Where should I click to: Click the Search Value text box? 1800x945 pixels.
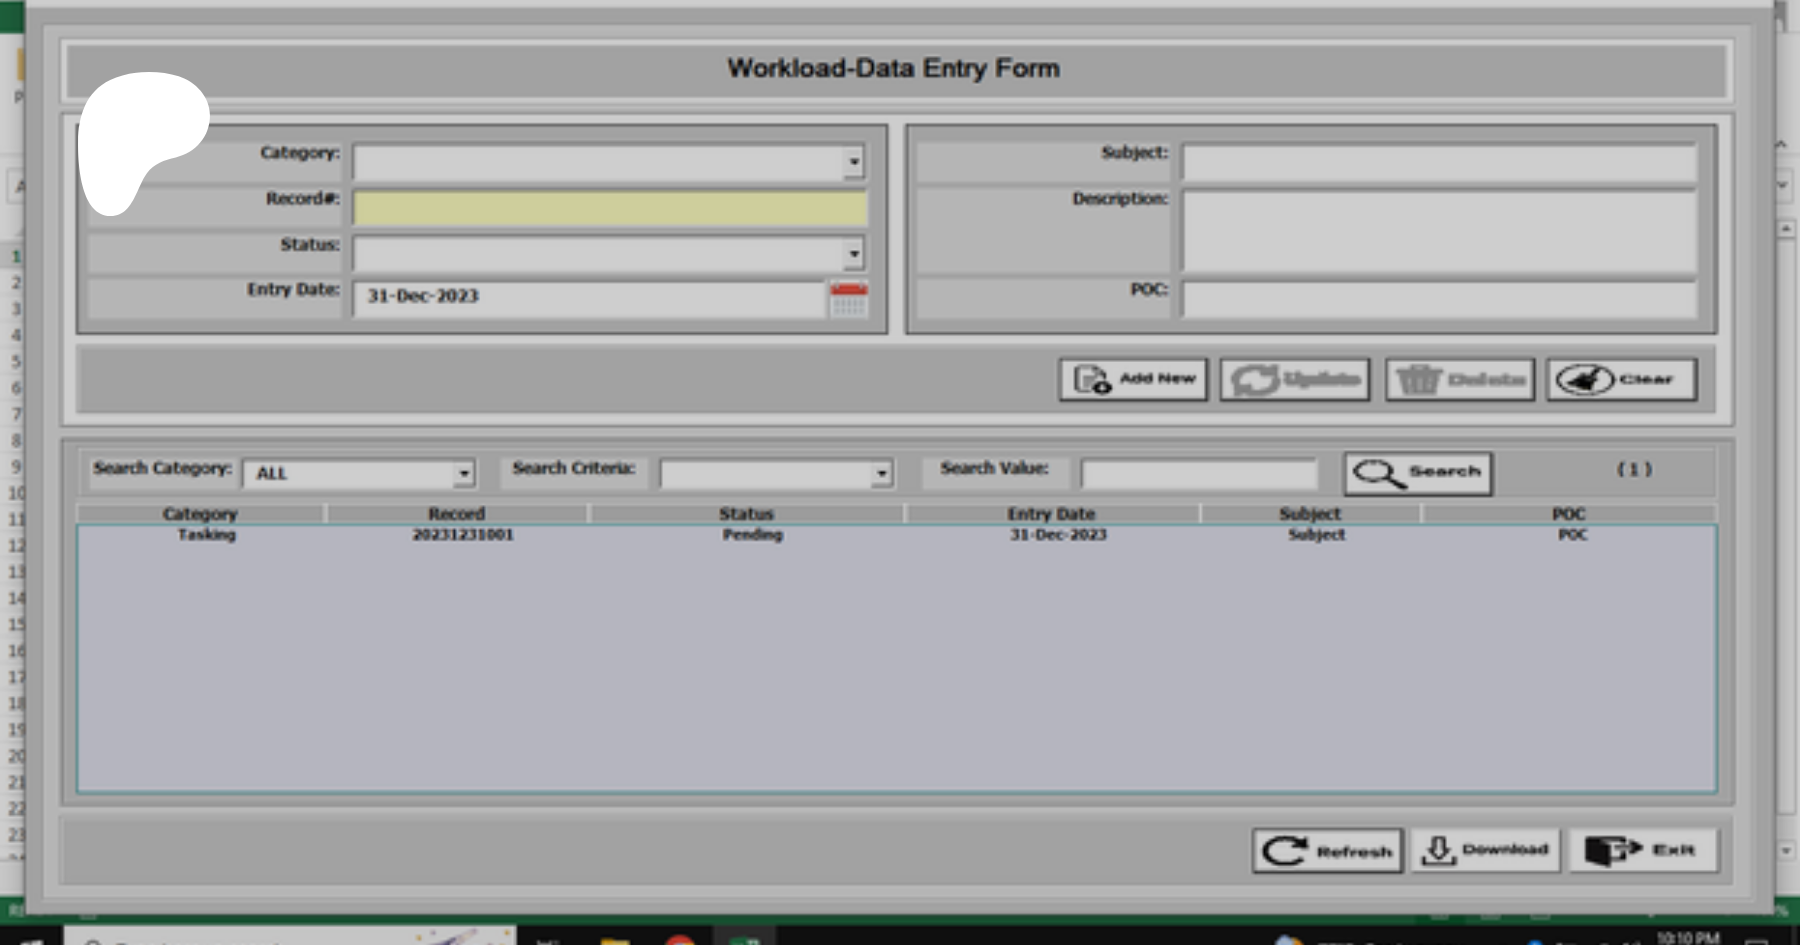pyautogui.click(x=1198, y=474)
